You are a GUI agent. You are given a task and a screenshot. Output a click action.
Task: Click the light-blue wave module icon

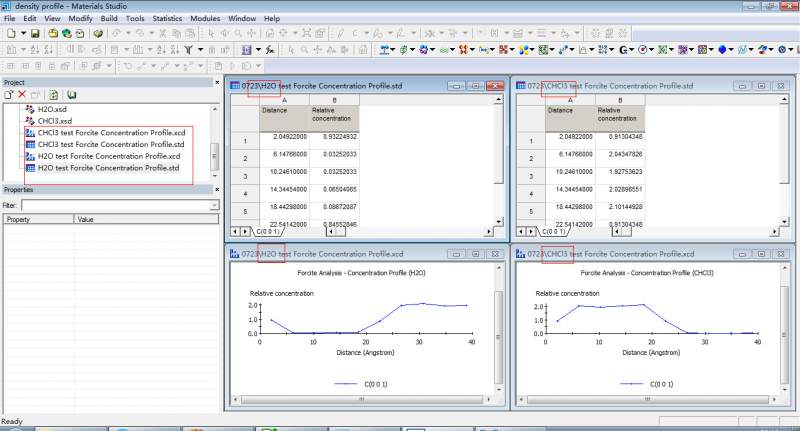(742, 49)
